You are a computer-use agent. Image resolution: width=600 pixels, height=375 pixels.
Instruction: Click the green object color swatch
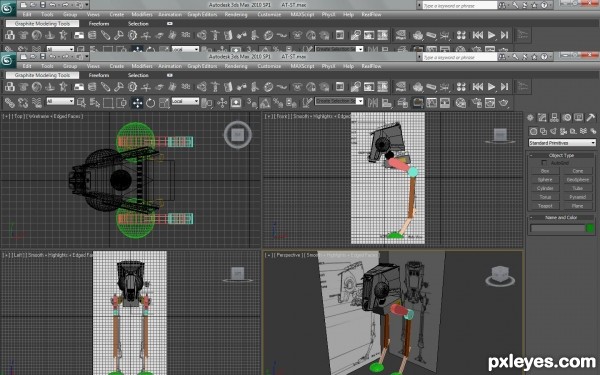point(590,228)
